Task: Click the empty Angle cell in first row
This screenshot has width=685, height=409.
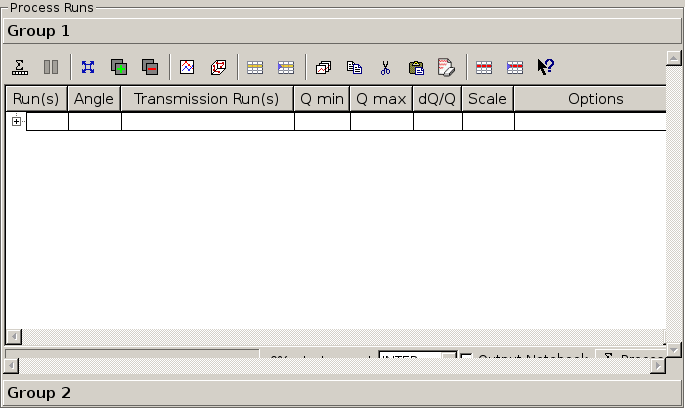Action: [x=95, y=121]
